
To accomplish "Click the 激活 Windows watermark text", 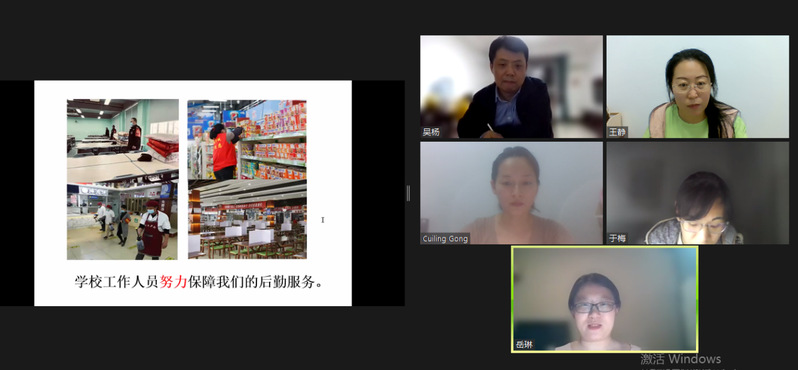I will click(680, 359).
